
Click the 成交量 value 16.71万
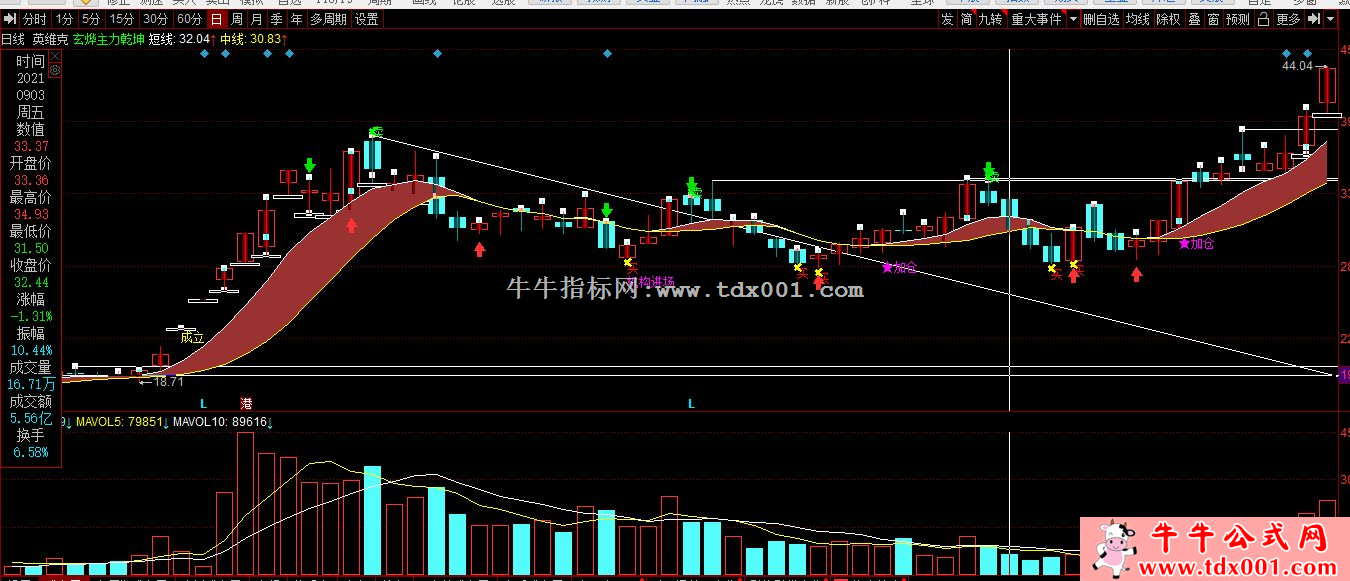[x=31, y=384]
